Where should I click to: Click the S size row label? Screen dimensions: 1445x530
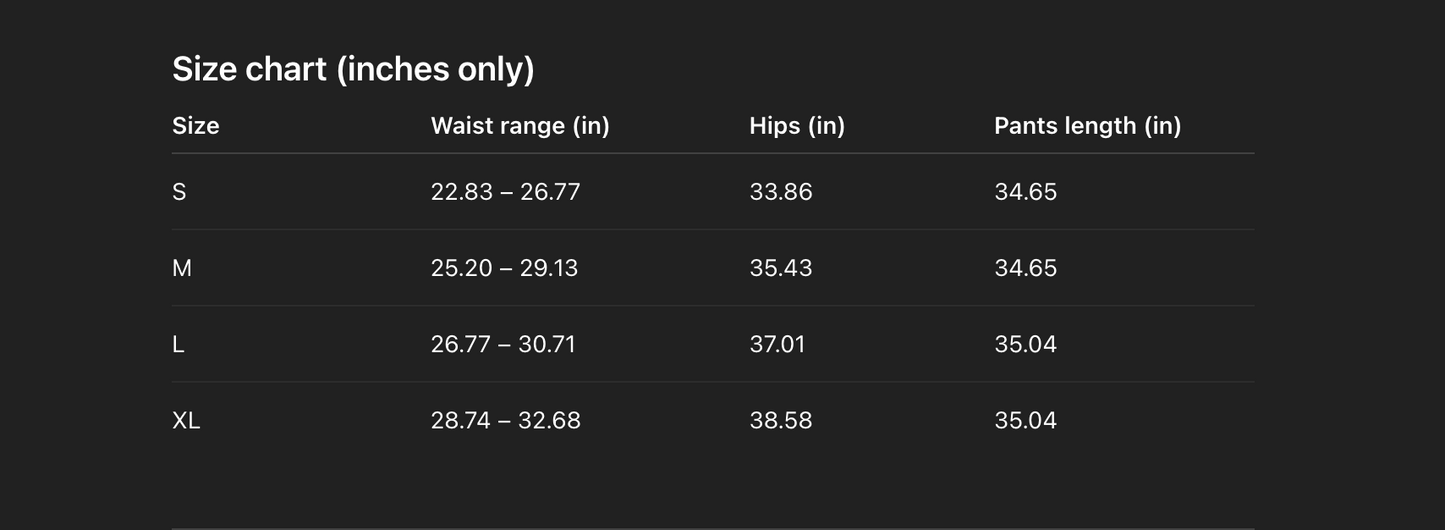179,192
